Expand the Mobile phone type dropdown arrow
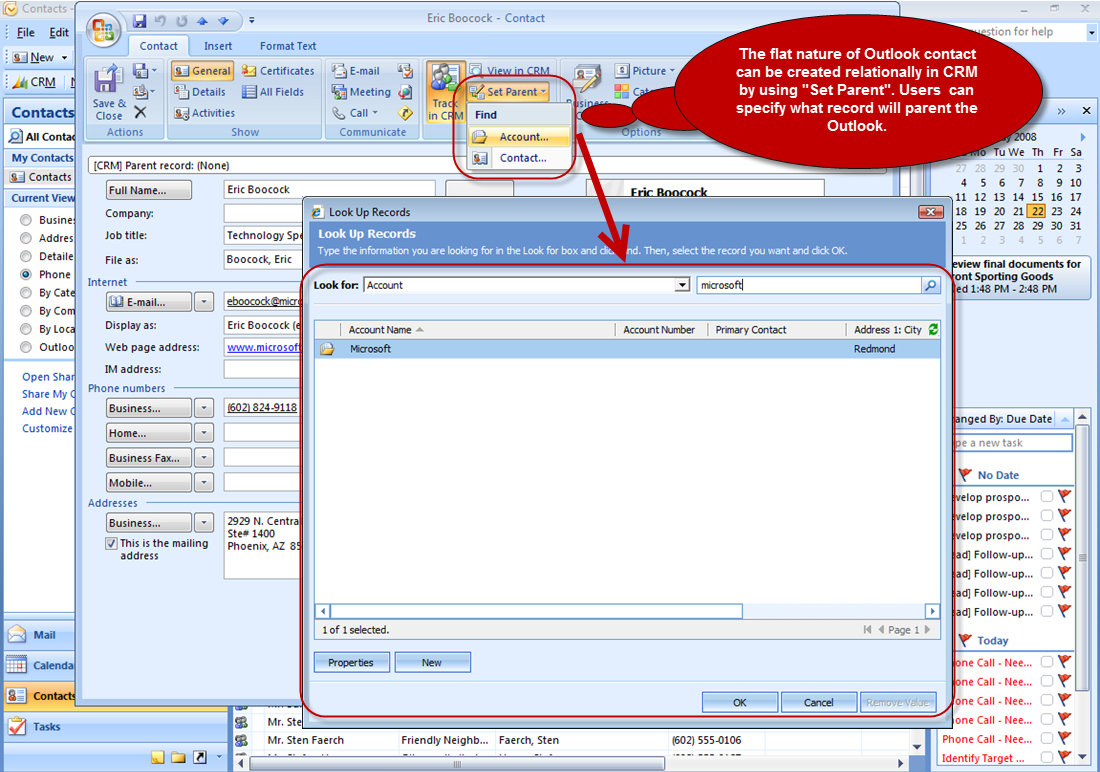This screenshot has width=1100, height=772. tap(203, 483)
